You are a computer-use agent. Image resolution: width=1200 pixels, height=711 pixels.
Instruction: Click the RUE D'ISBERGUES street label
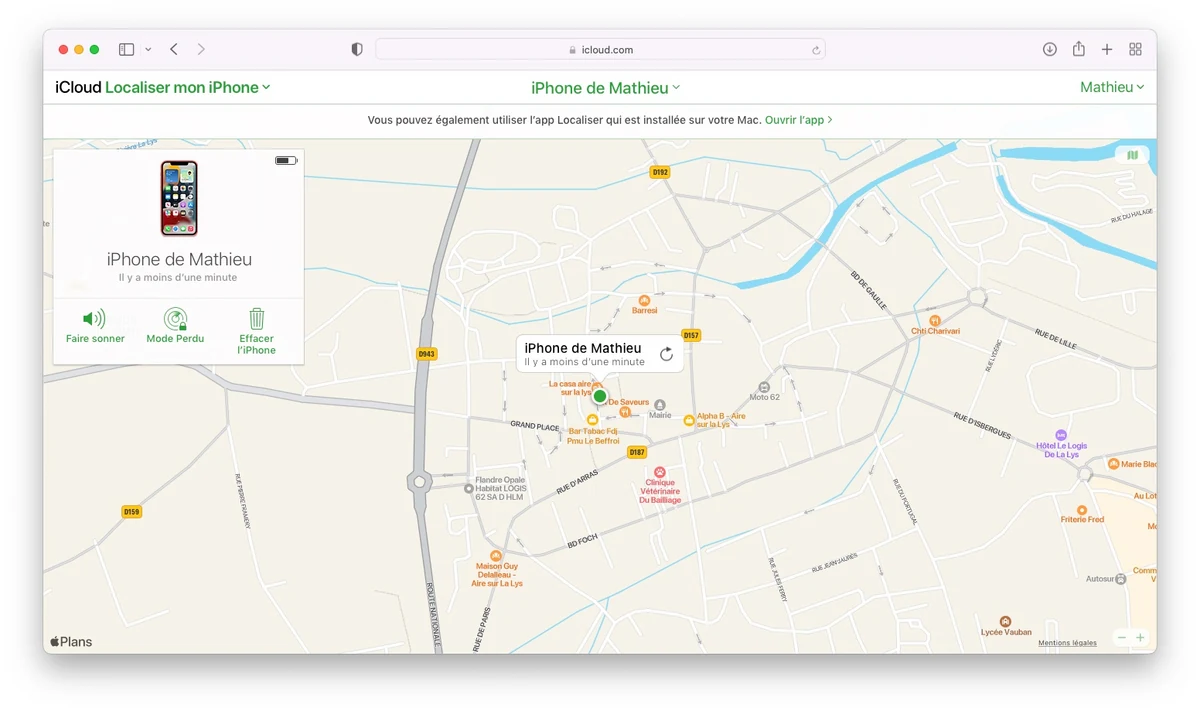981,426
